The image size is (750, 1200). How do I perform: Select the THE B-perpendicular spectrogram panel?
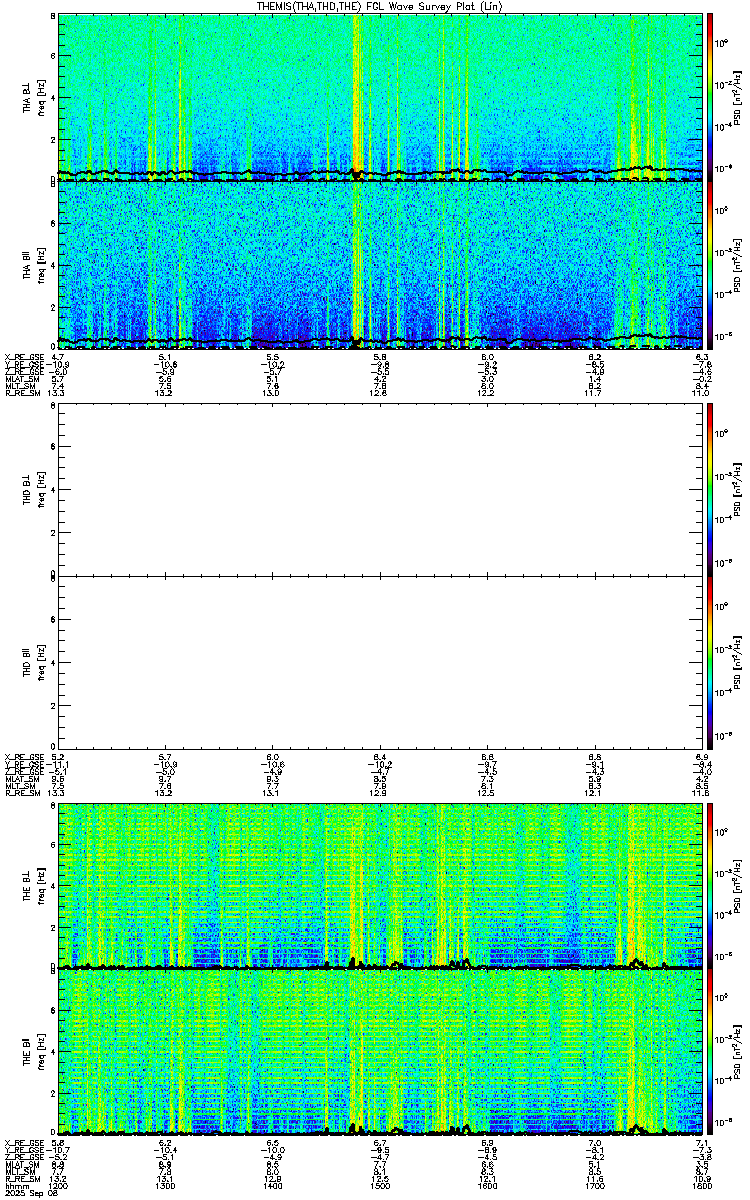click(x=379, y=885)
